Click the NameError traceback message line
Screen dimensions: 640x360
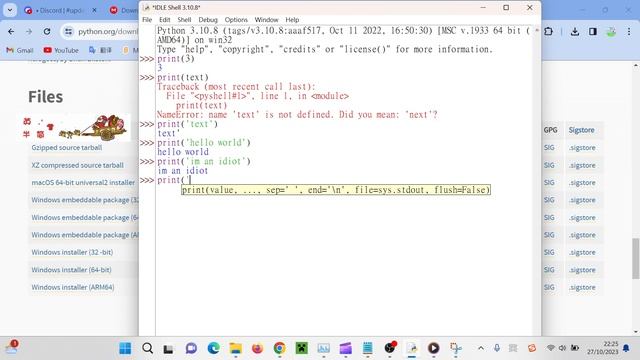(297, 115)
